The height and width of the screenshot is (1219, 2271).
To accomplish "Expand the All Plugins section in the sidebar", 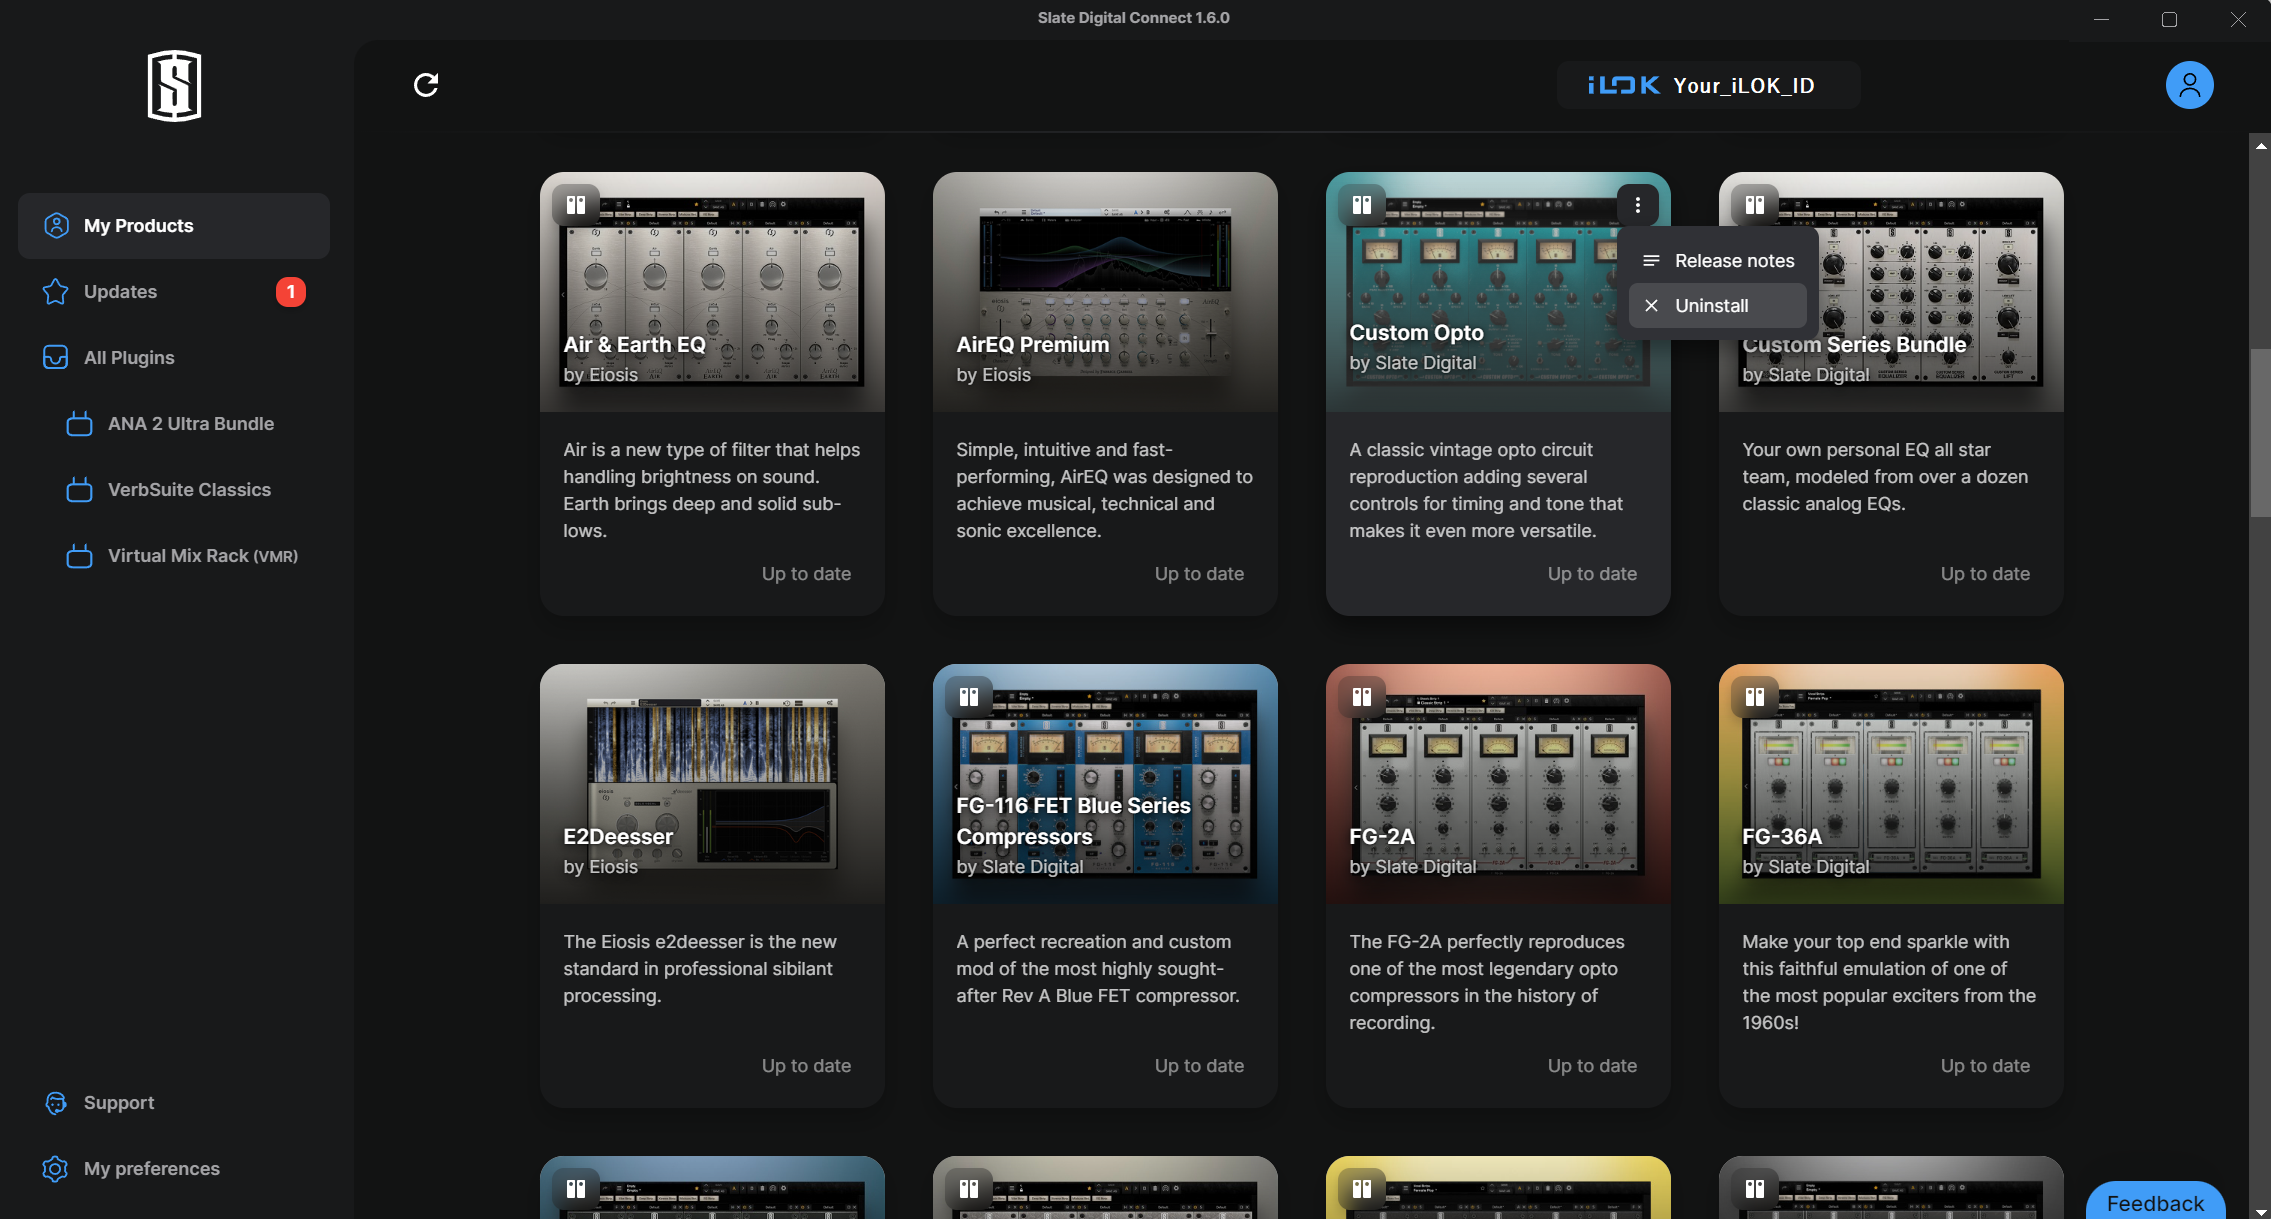I will pos(129,358).
